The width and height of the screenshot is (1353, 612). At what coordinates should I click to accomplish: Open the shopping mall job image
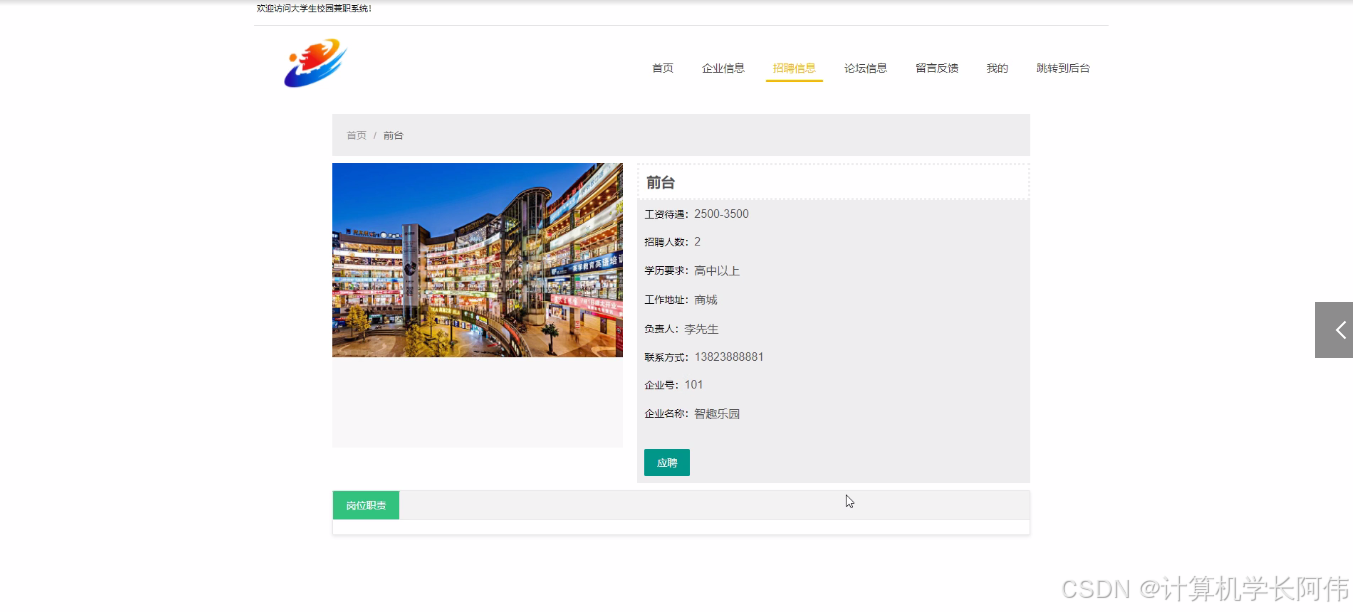pos(477,260)
